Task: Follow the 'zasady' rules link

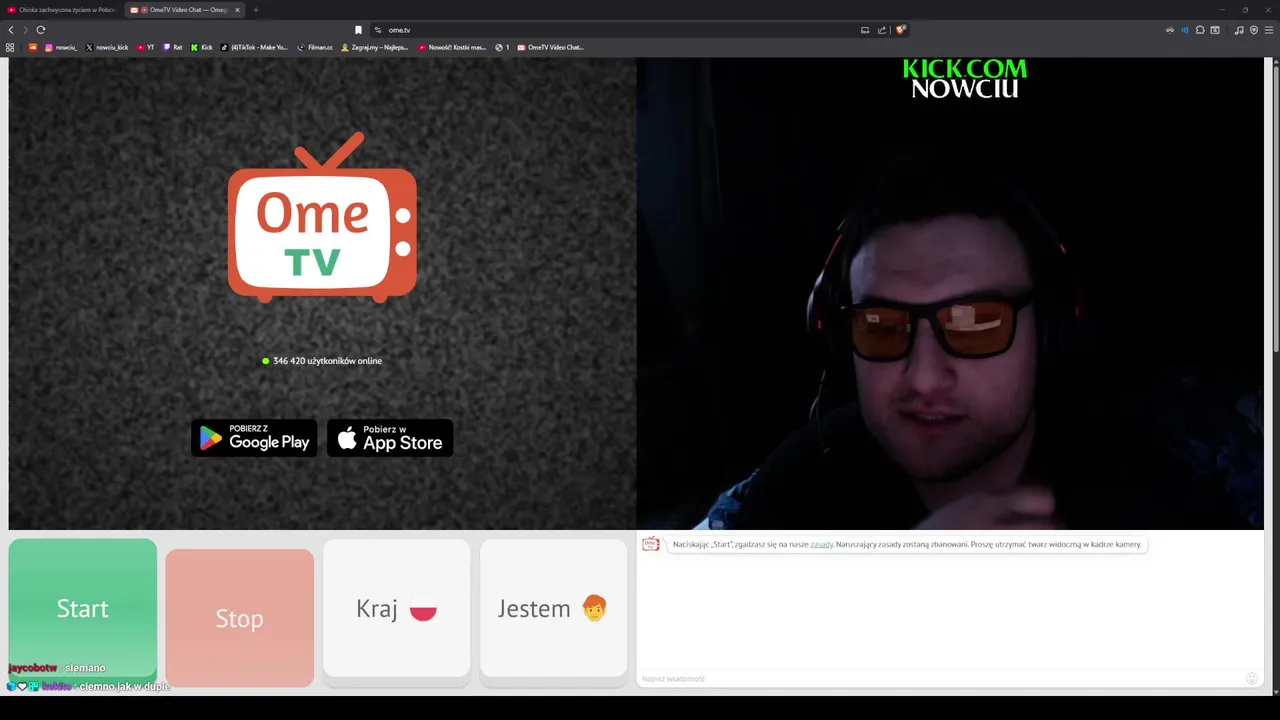Action: [x=822, y=544]
